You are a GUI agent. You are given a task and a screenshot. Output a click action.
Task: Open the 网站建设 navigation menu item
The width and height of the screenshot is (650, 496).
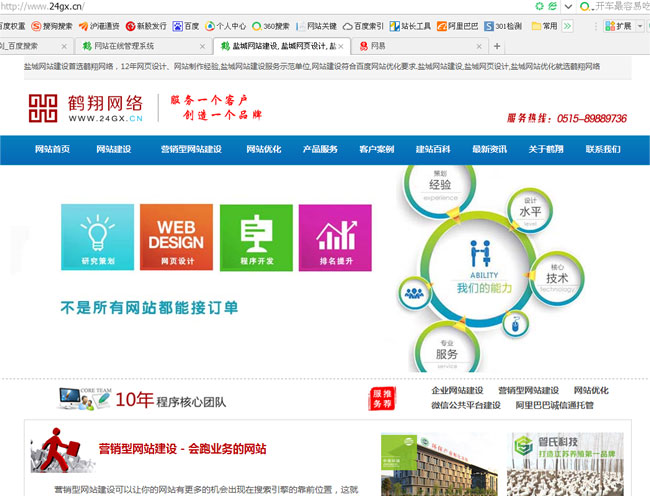point(114,149)
